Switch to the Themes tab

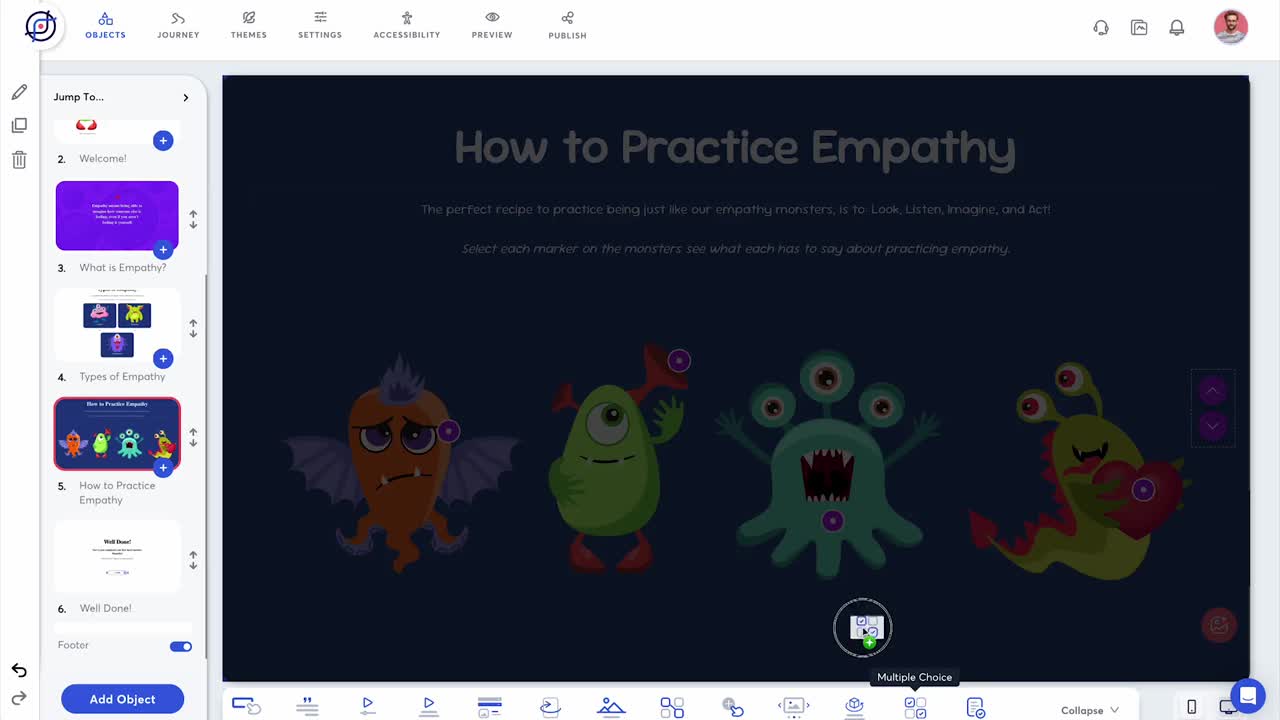249,25
